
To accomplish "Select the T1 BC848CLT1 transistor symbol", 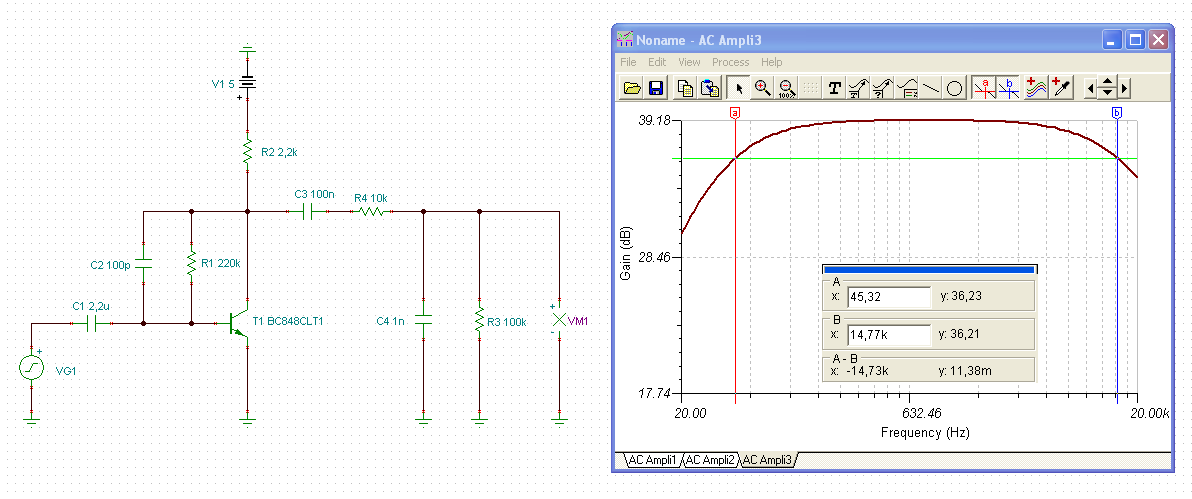I will [239, 323].
